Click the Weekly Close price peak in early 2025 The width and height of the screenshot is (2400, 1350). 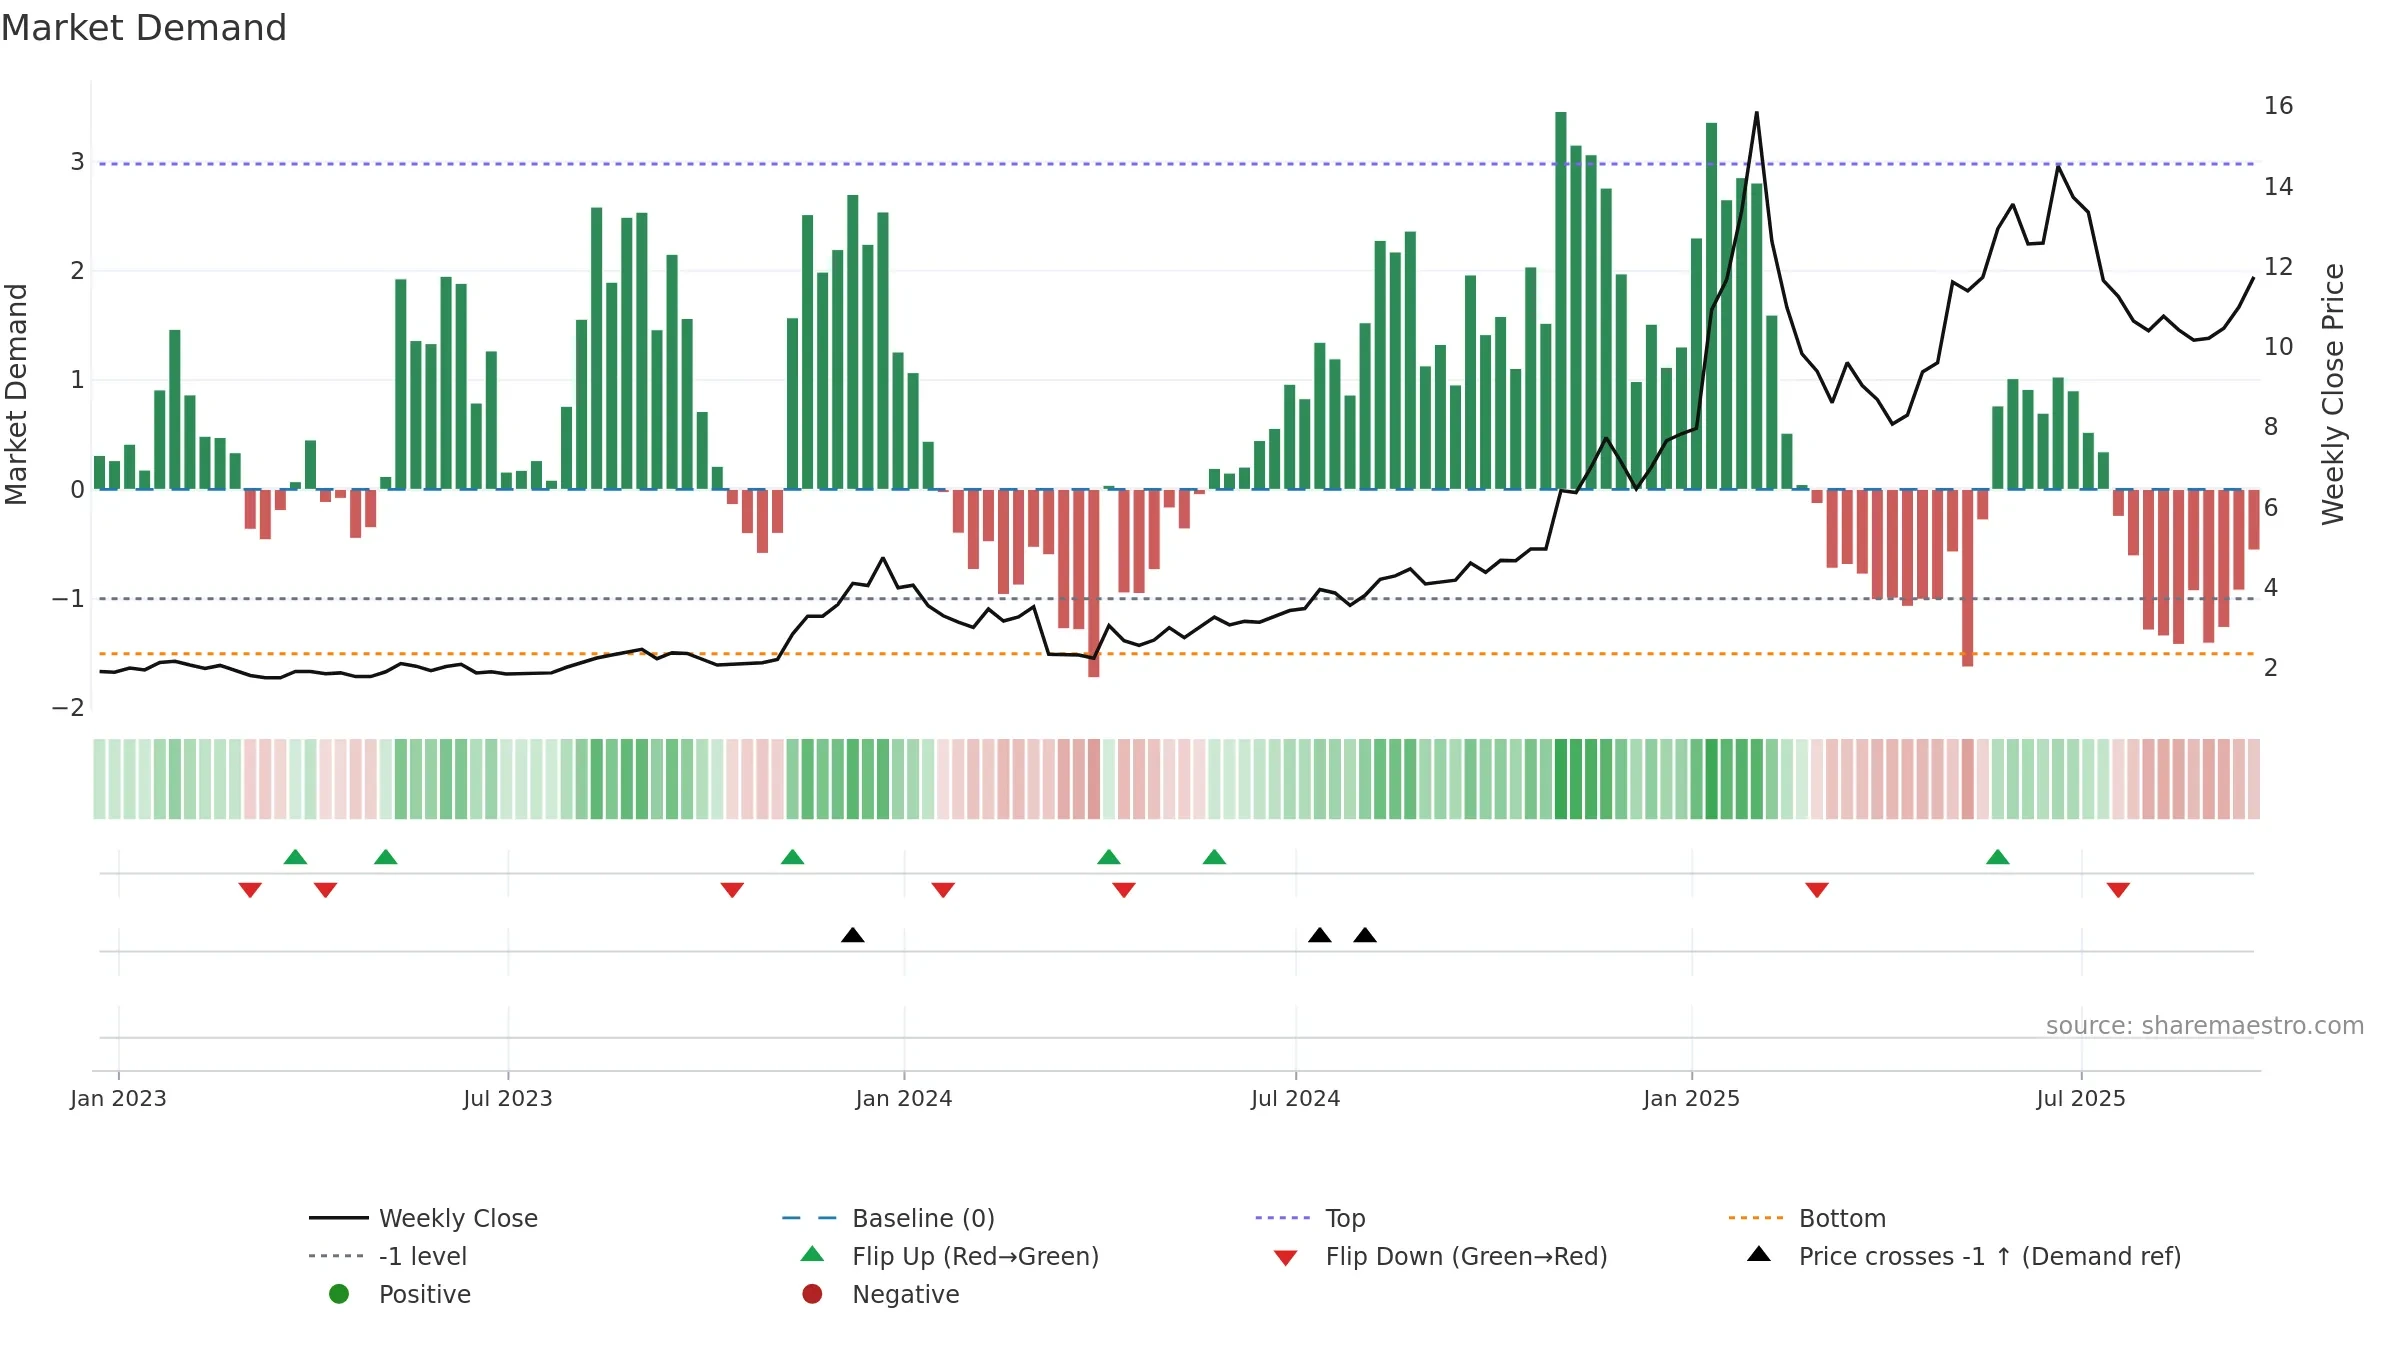click(x=1757, y=113)
